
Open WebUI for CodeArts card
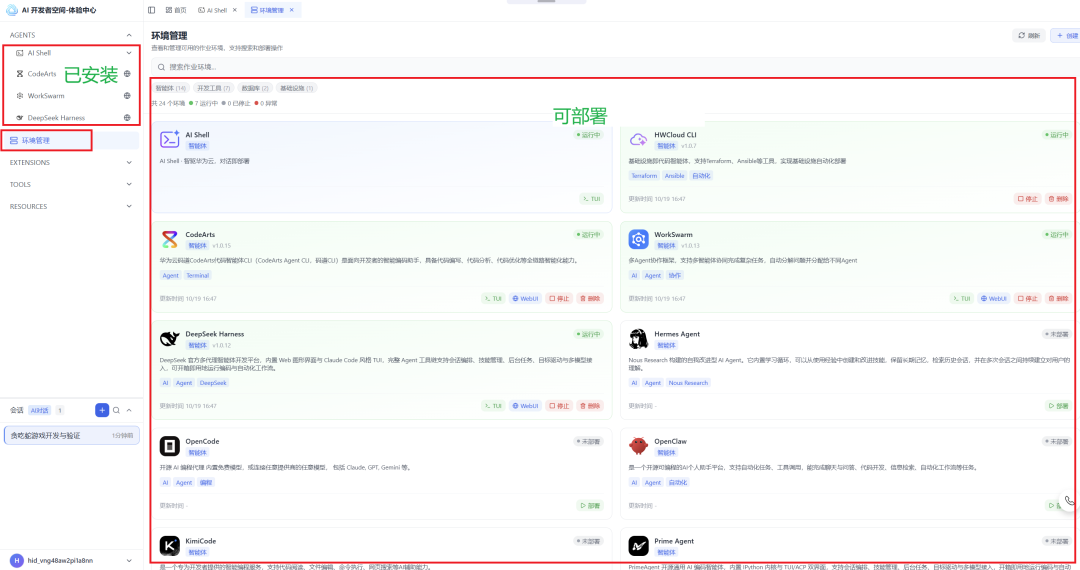[525, 299]
